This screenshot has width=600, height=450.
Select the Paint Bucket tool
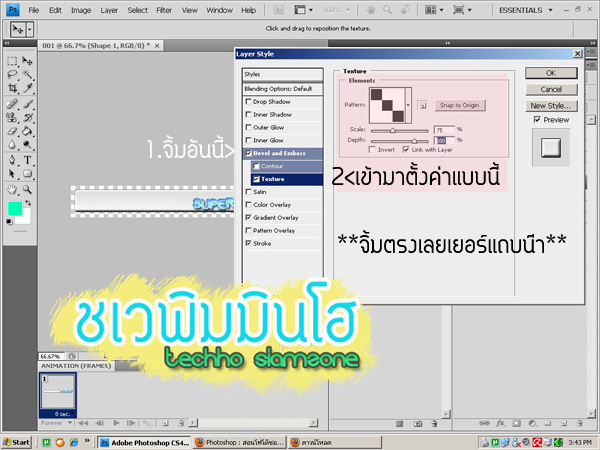click(27, 131)
